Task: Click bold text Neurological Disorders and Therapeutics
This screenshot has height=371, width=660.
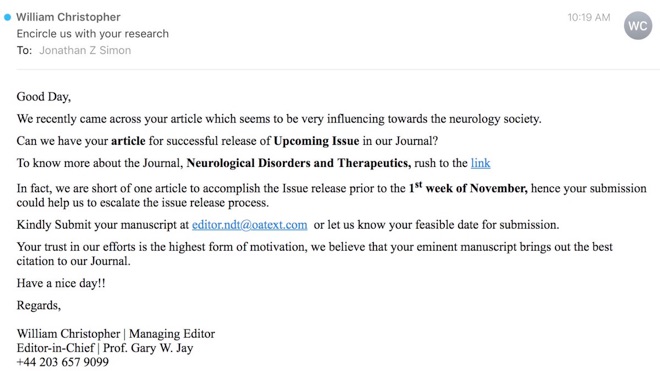Action: click(x=298, y=163)
